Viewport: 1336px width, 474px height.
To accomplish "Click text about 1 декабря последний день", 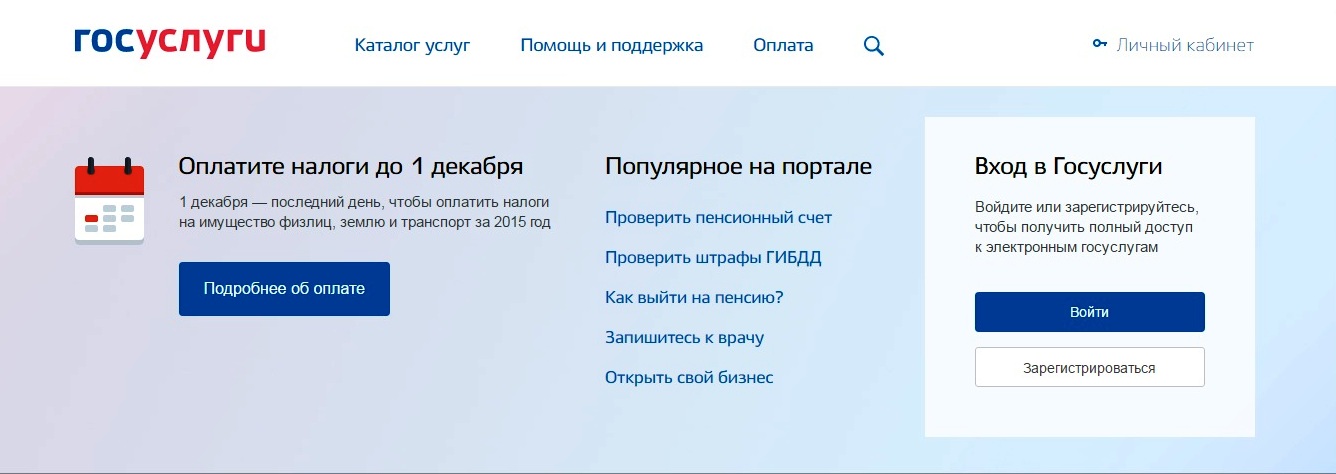I will click(x=365, y=212).
